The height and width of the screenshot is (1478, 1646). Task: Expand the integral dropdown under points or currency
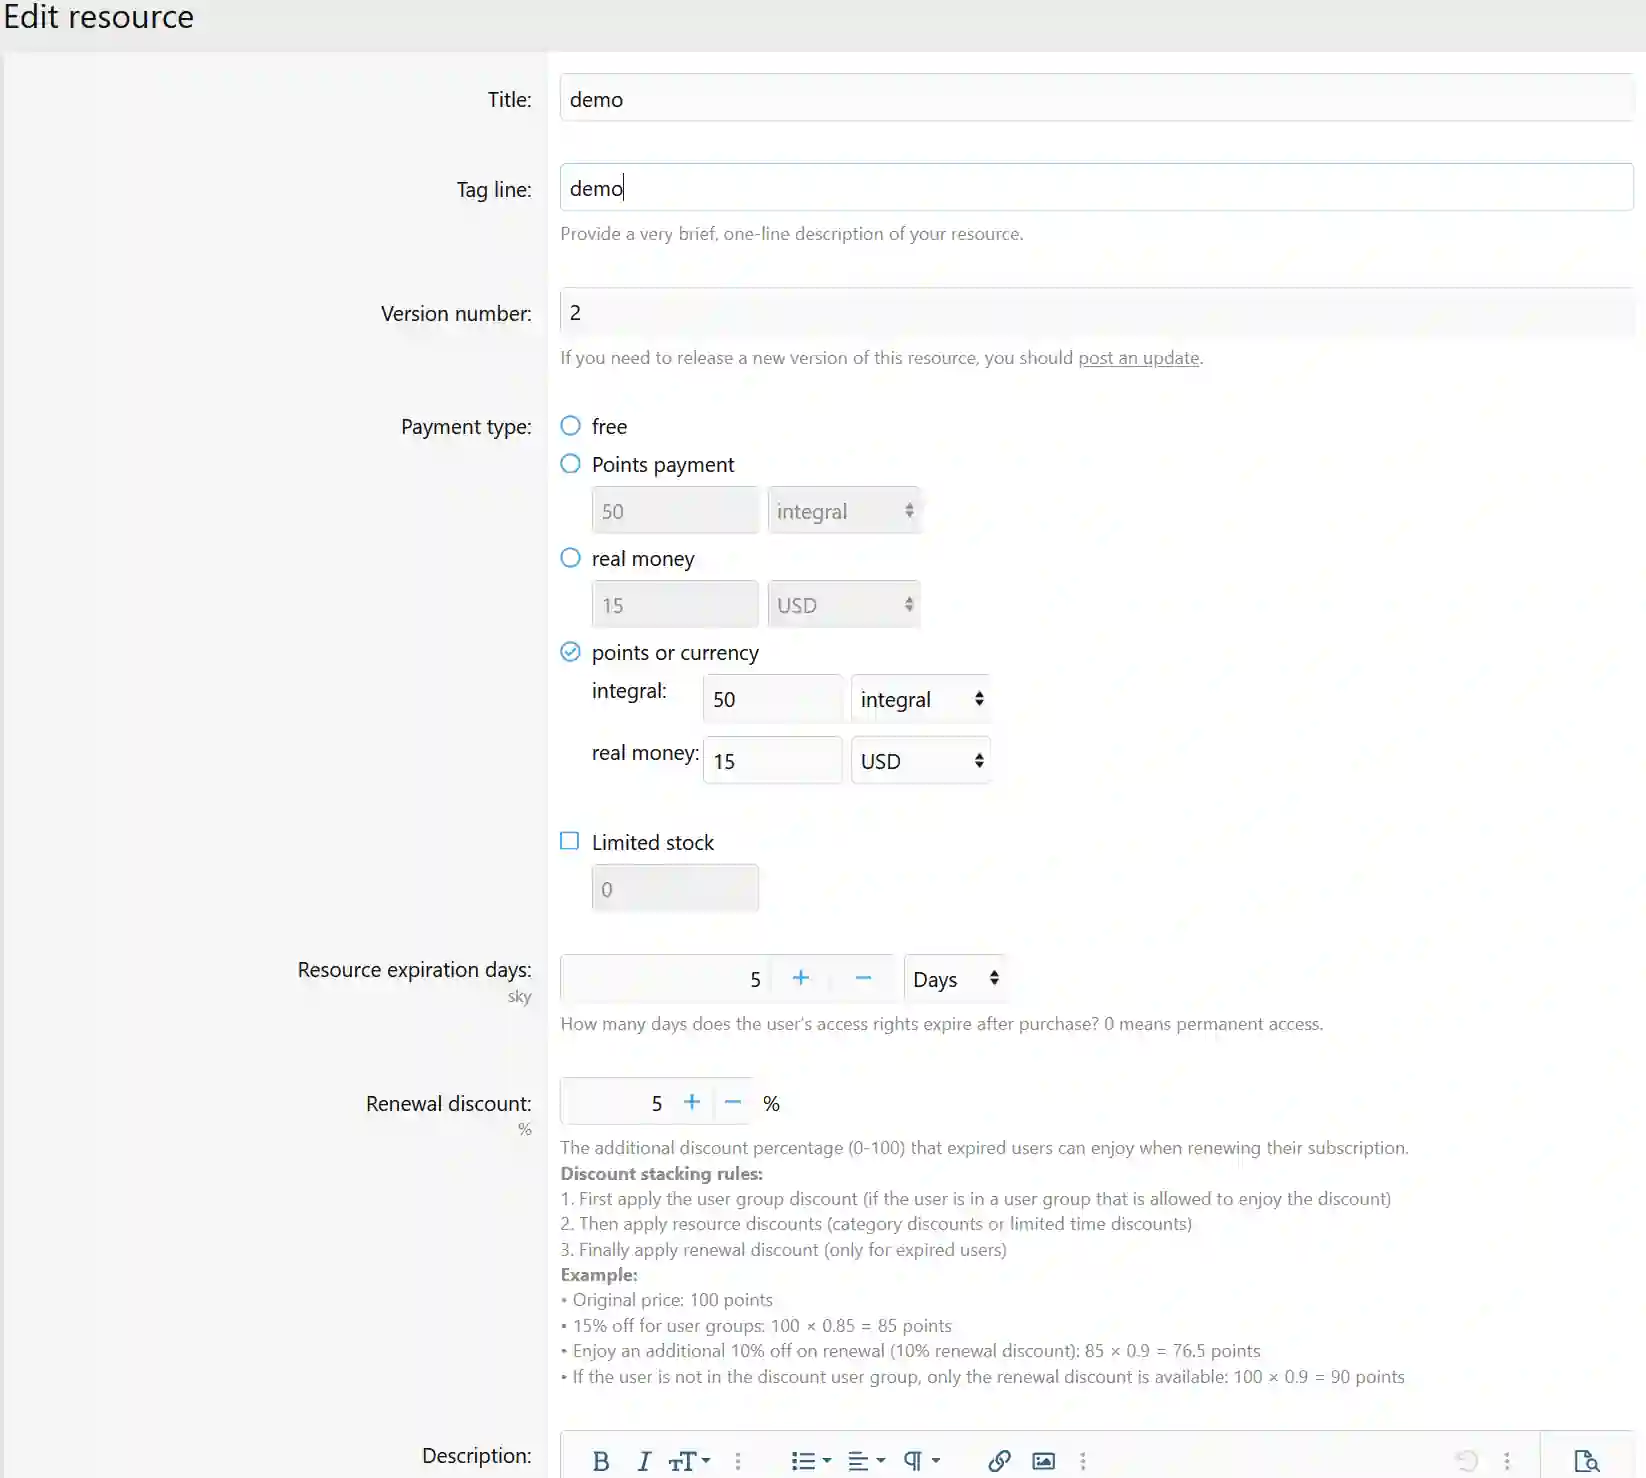coord(920,699)
